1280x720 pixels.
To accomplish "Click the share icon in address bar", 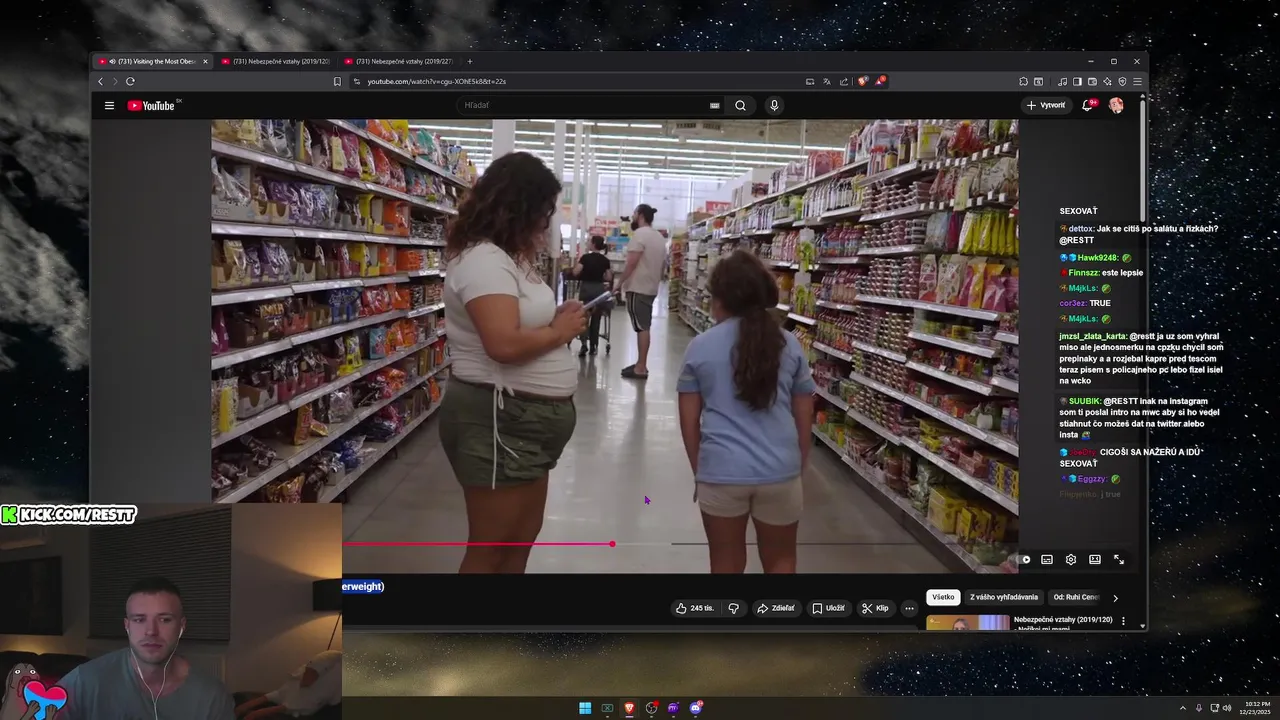I will tap(844, 81).
